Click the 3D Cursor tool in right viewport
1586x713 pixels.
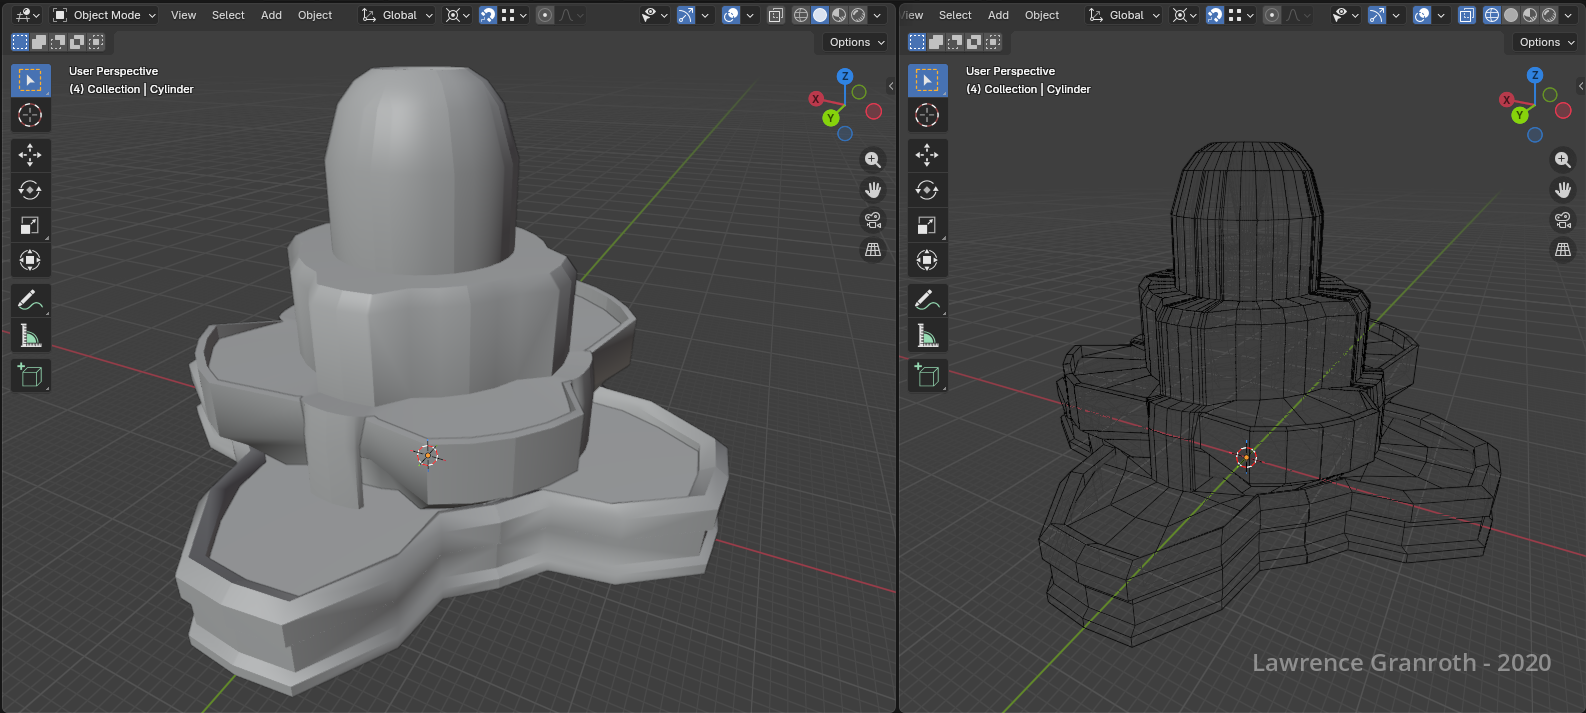[x=927, y=115]
